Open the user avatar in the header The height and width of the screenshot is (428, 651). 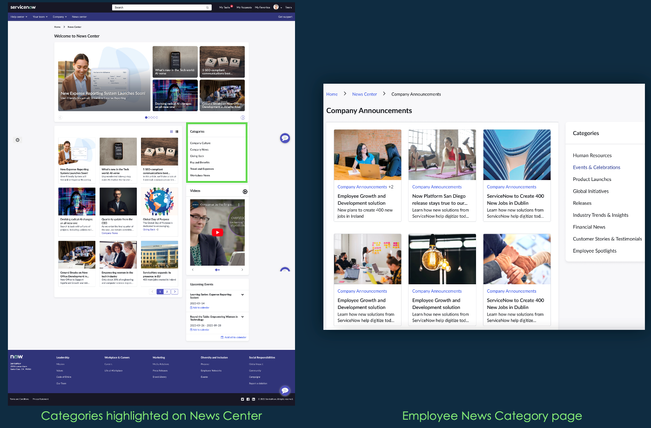pyautogui.click(x=276, y=7)
